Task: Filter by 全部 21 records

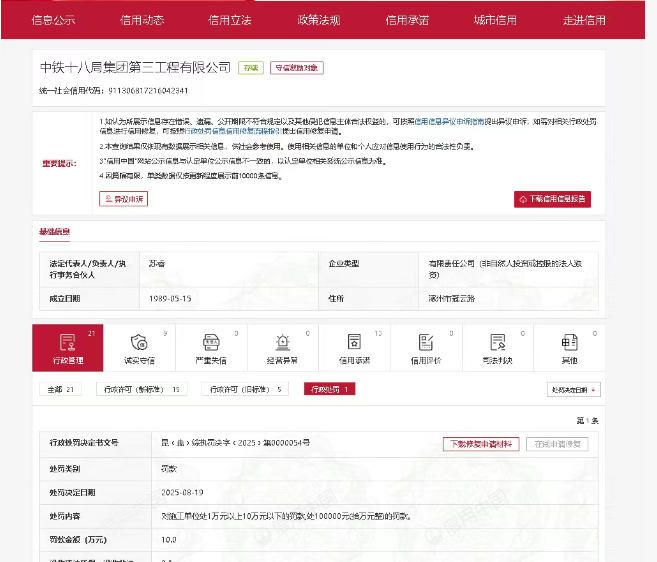Action: [60, 389]
